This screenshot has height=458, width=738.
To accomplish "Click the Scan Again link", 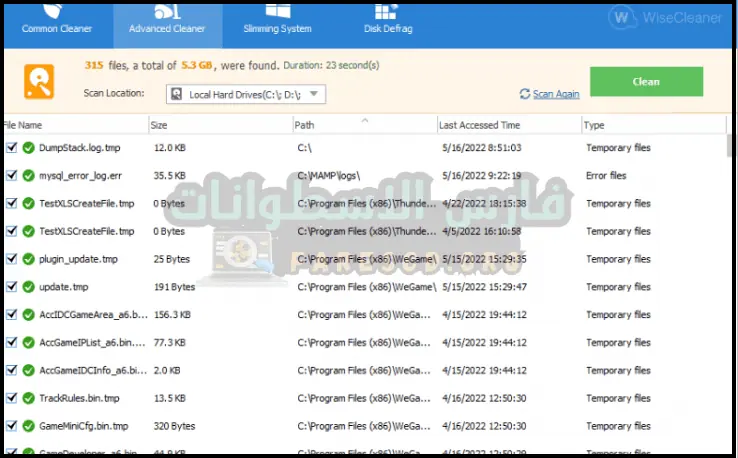I will (556, 94).
